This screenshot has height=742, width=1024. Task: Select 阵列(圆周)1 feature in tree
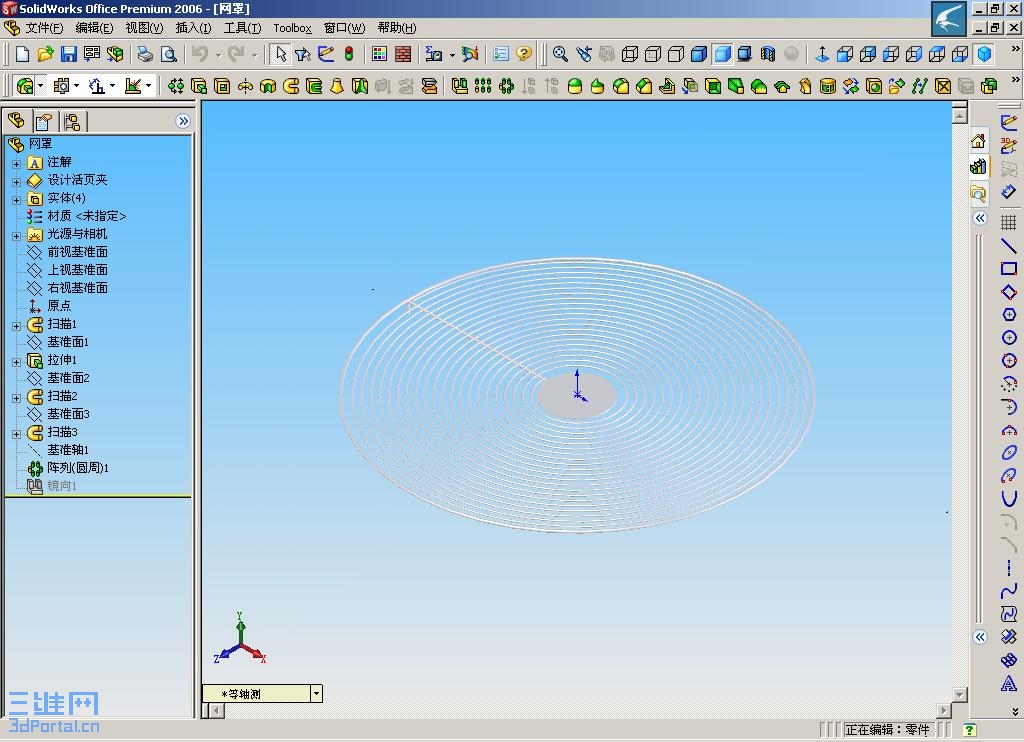78,468
